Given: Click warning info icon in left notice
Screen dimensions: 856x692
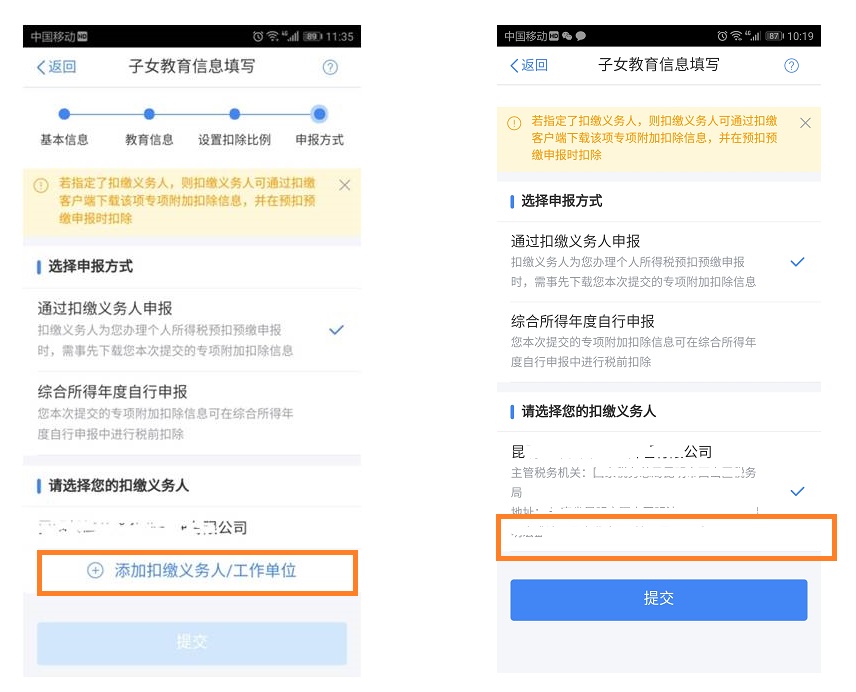Looking at the screenshot, I should [x=41, y=185].
